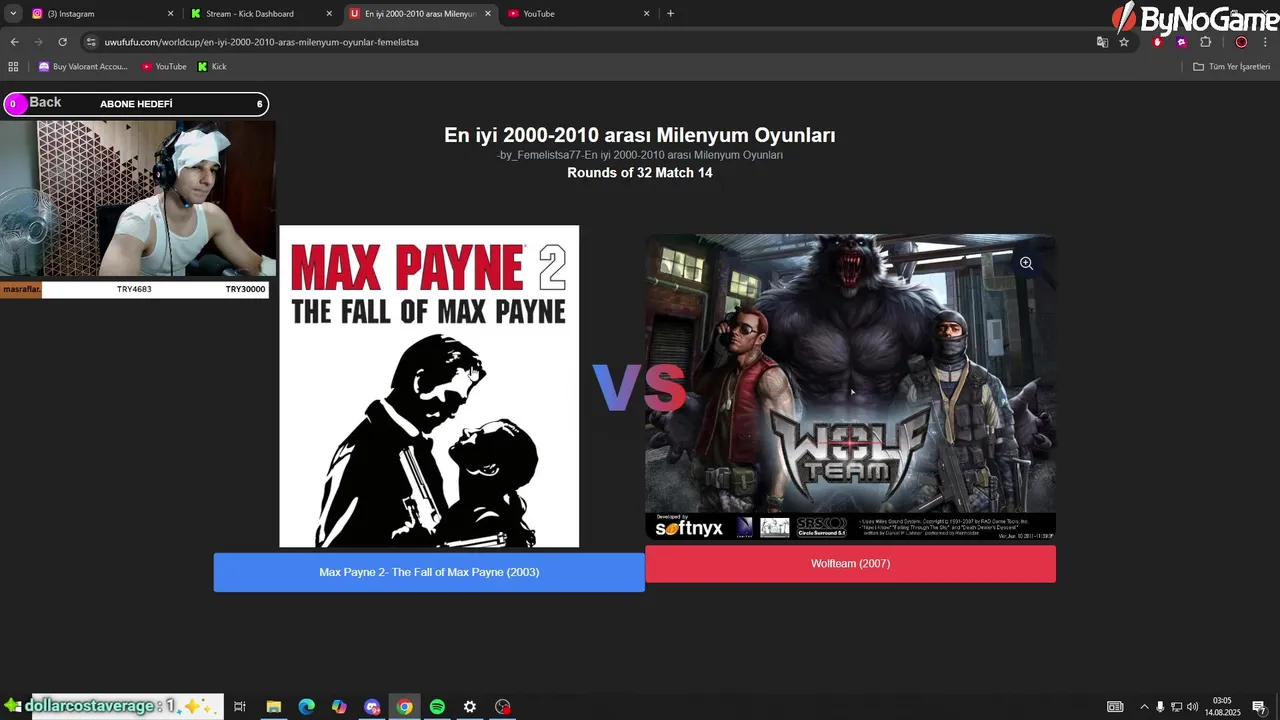Select the Max Payne 2 cover image
The width and height of the screenshot is (1280, 720).
click(x=429, y=386)
